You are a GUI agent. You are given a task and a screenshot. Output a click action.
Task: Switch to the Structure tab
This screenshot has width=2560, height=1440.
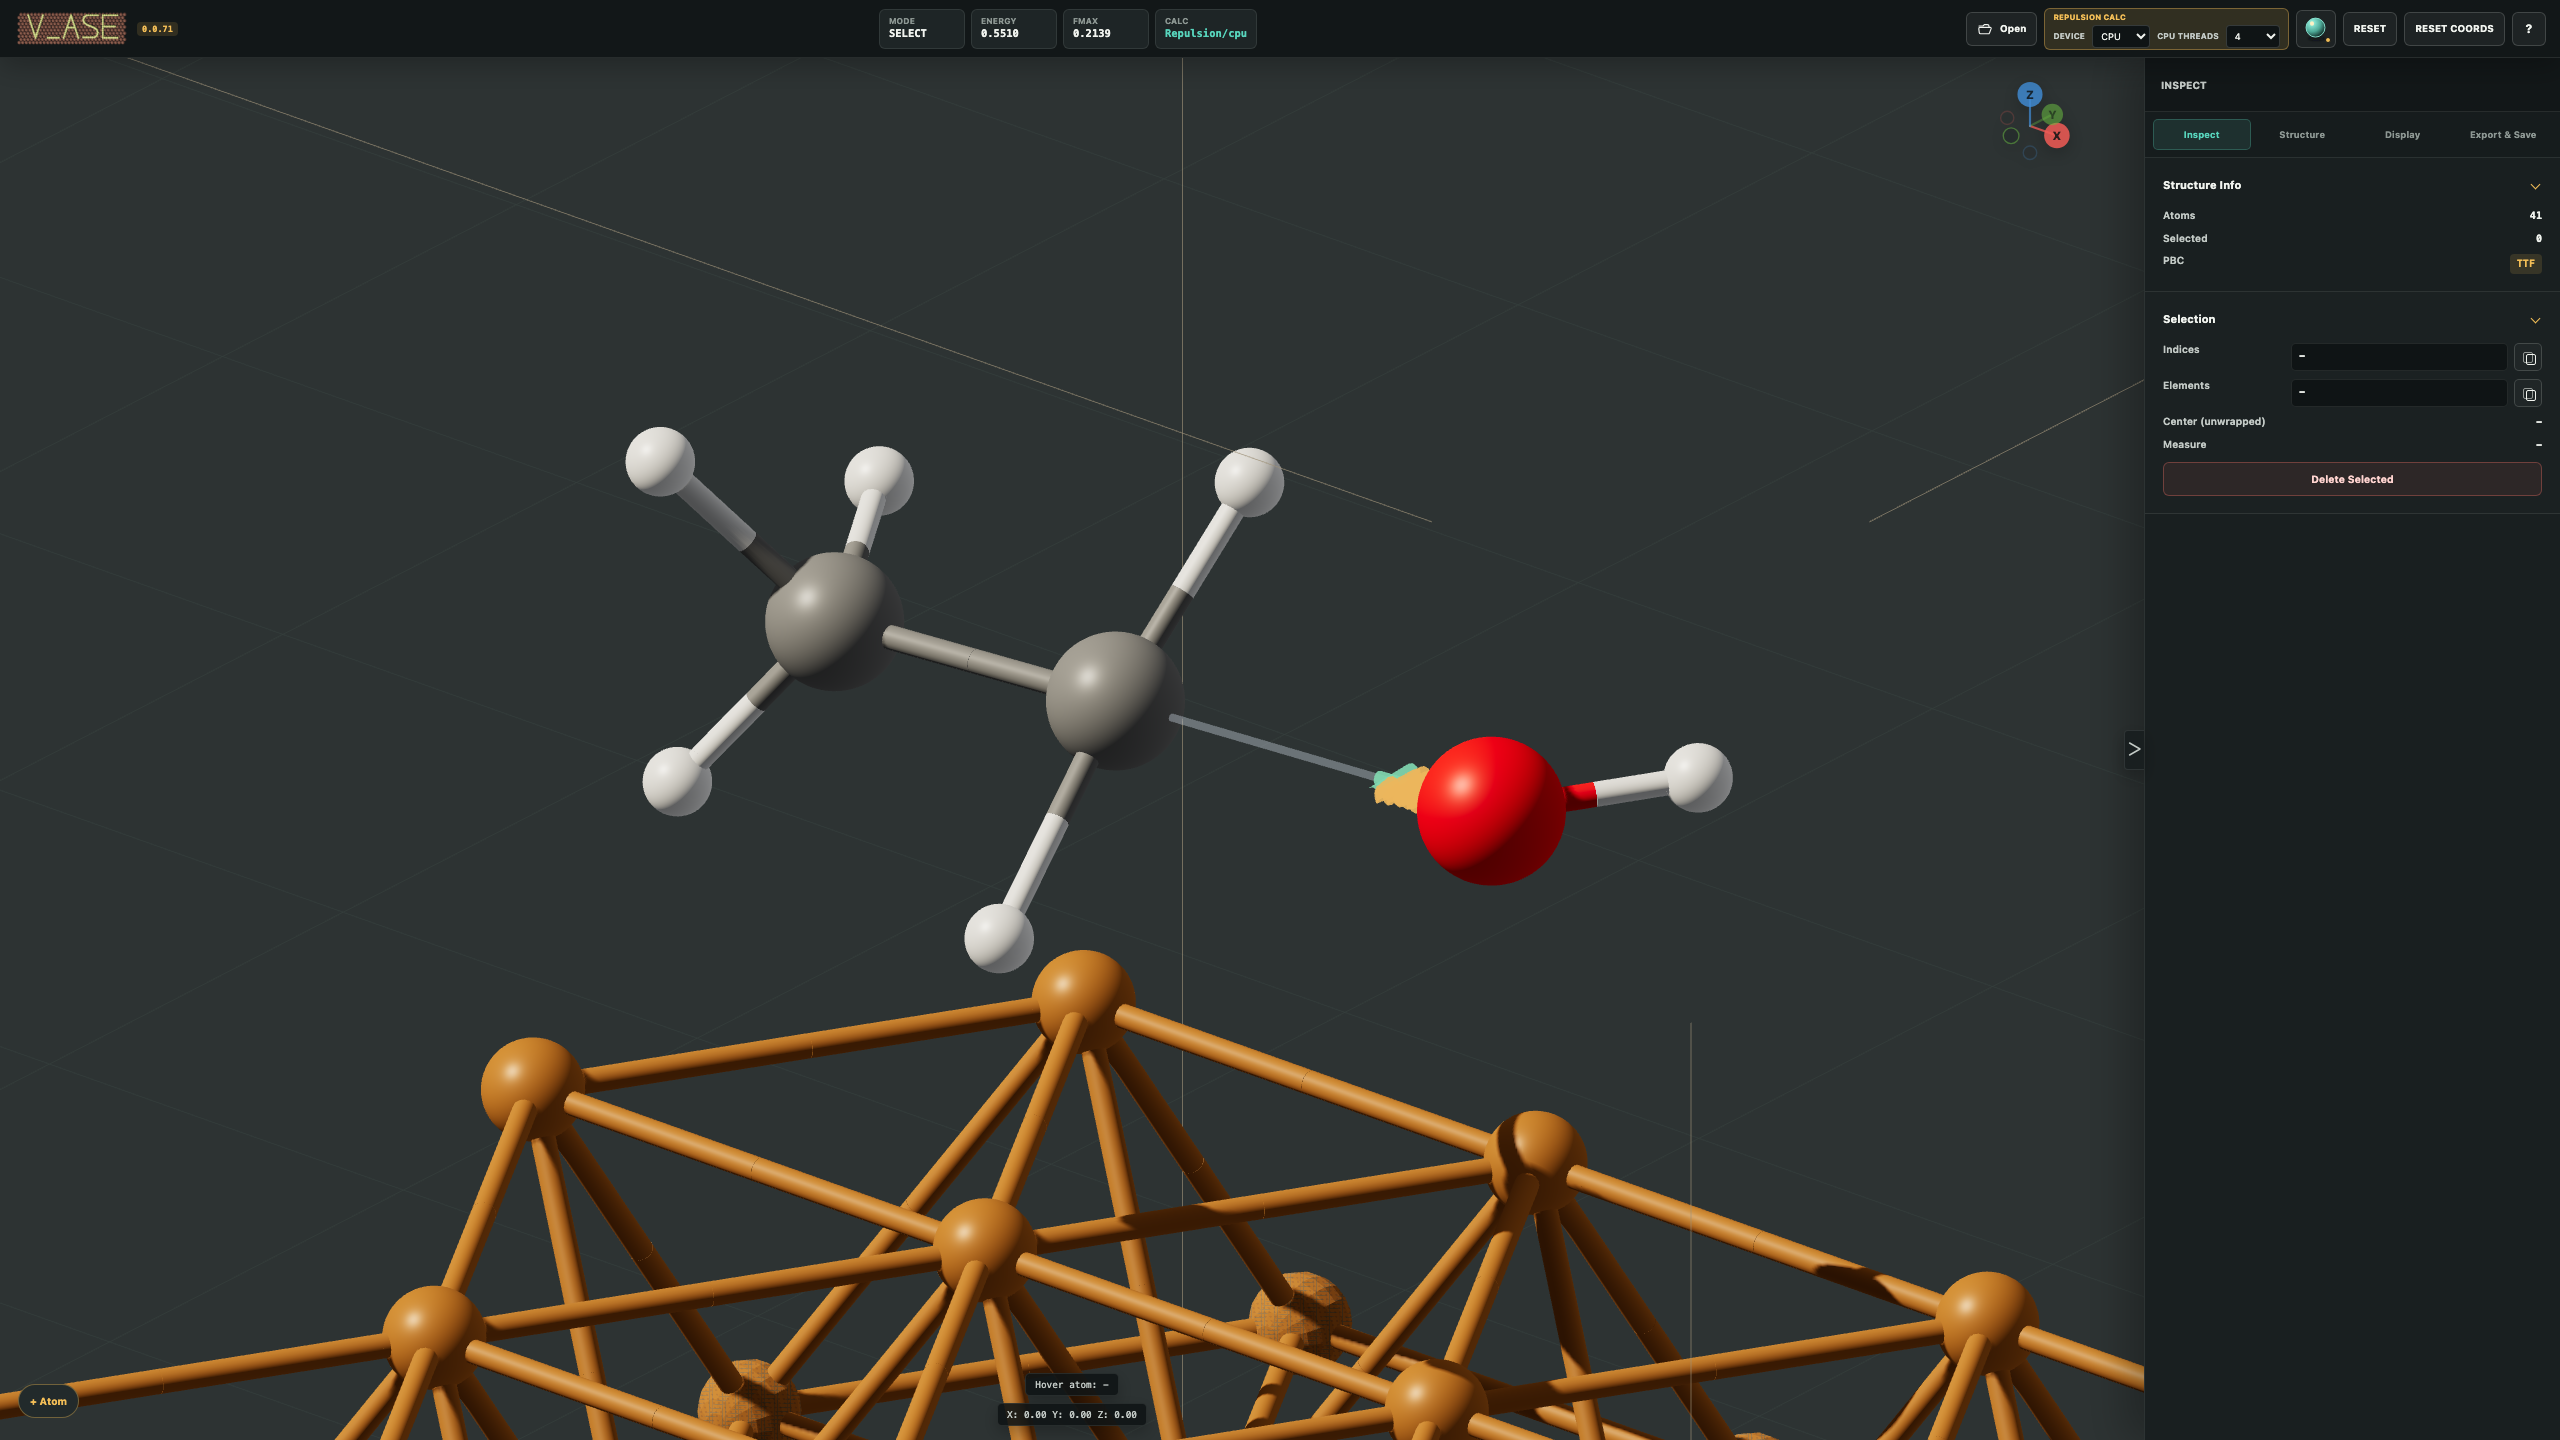coord(2302,135)
